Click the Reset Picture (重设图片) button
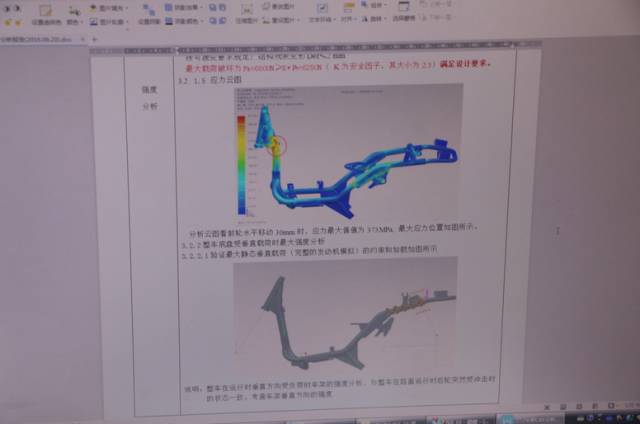 pyautogui.click(x=280, y=20)
